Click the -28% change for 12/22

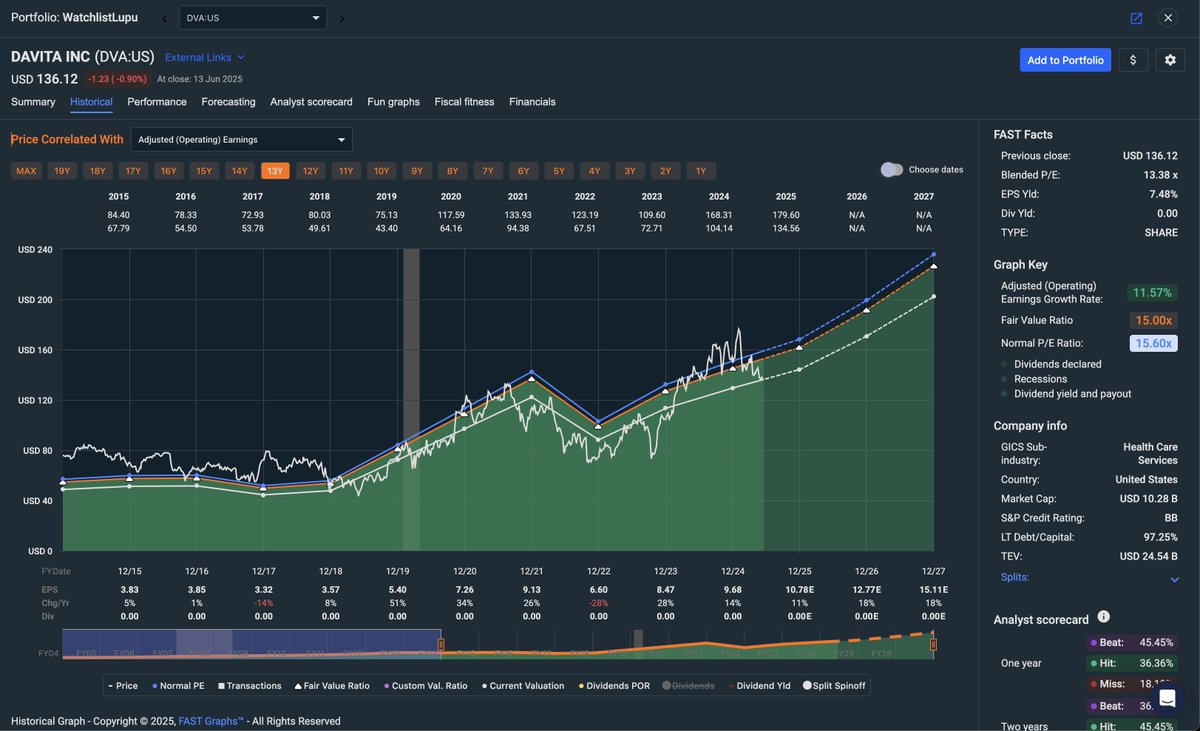click(599, 603)
